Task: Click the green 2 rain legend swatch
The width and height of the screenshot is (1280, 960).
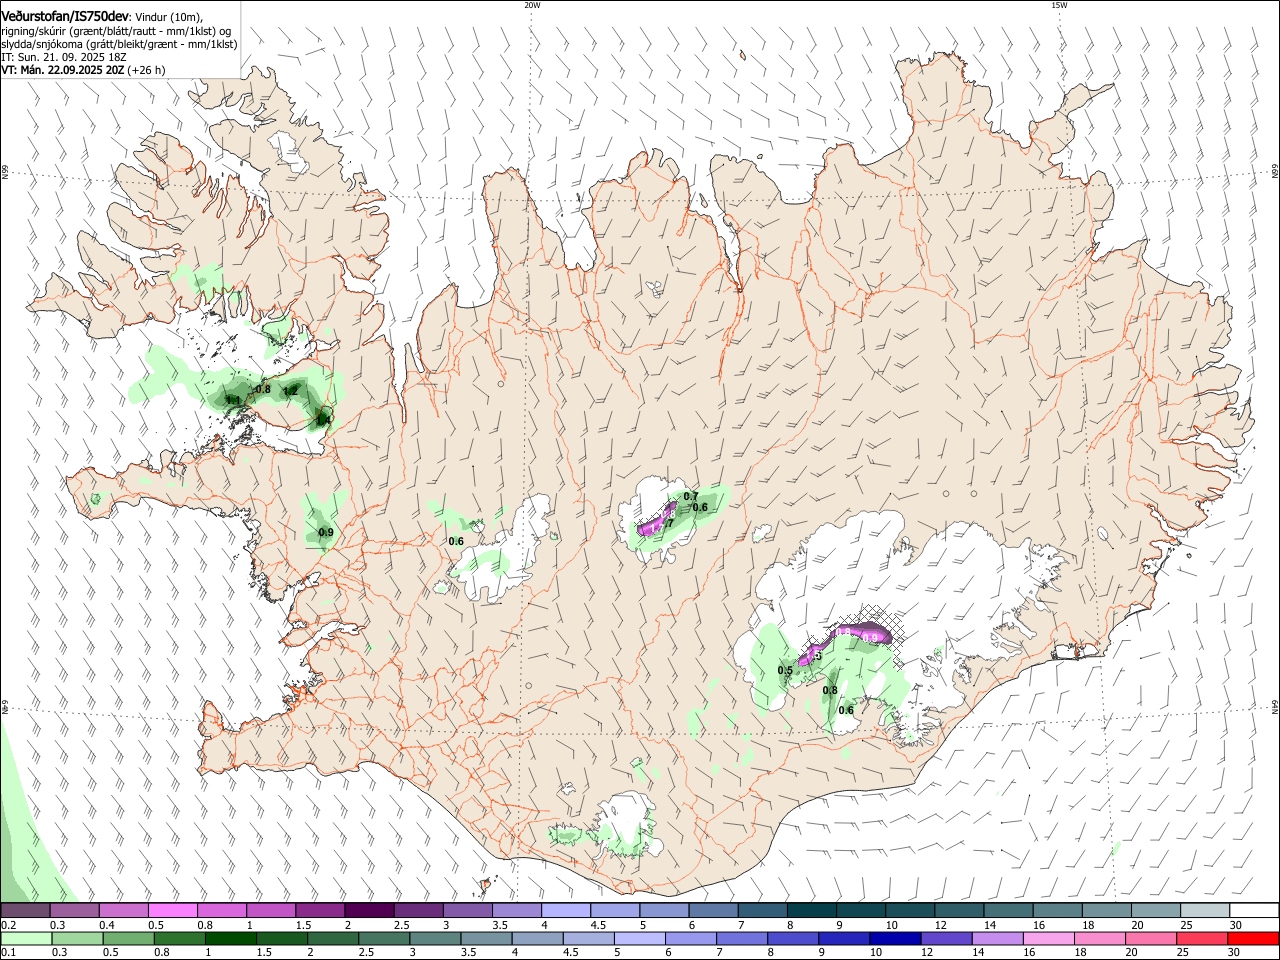Action: 333,939
